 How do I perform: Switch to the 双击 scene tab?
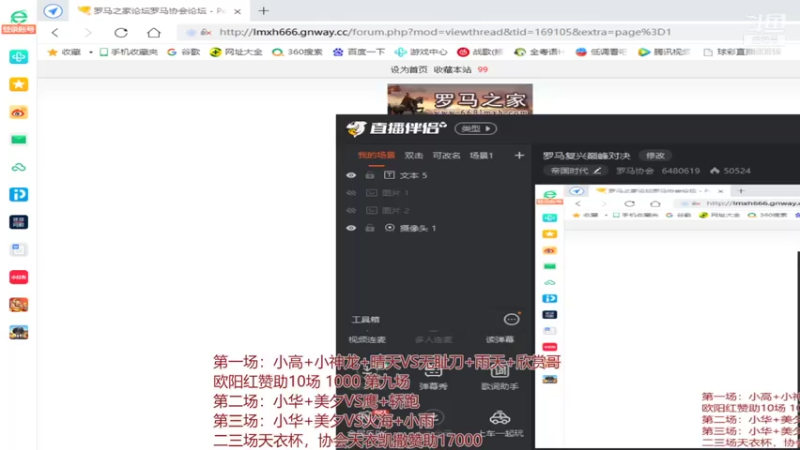click(413, 156)
